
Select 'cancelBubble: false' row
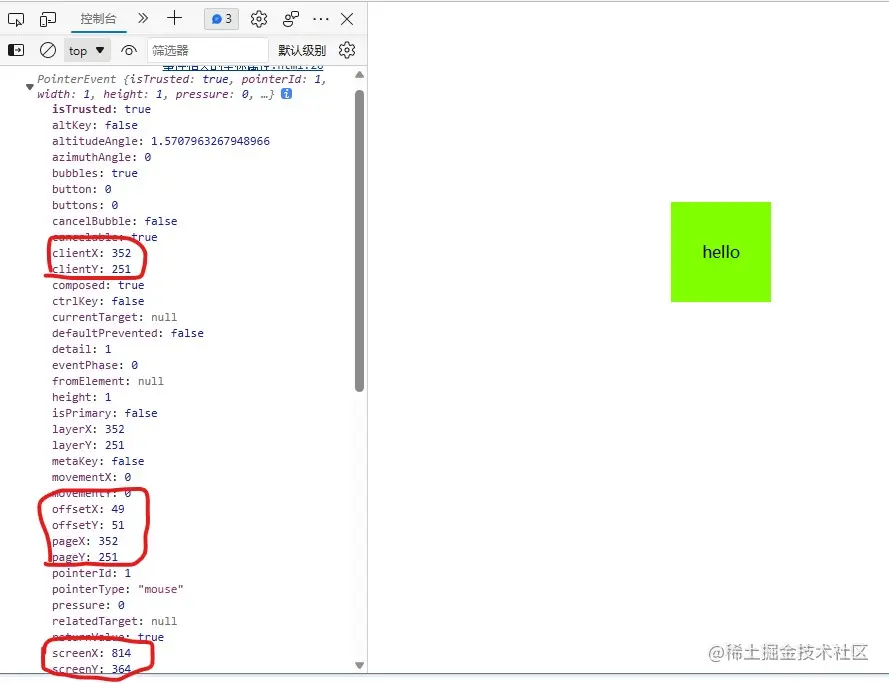[115, 221]
